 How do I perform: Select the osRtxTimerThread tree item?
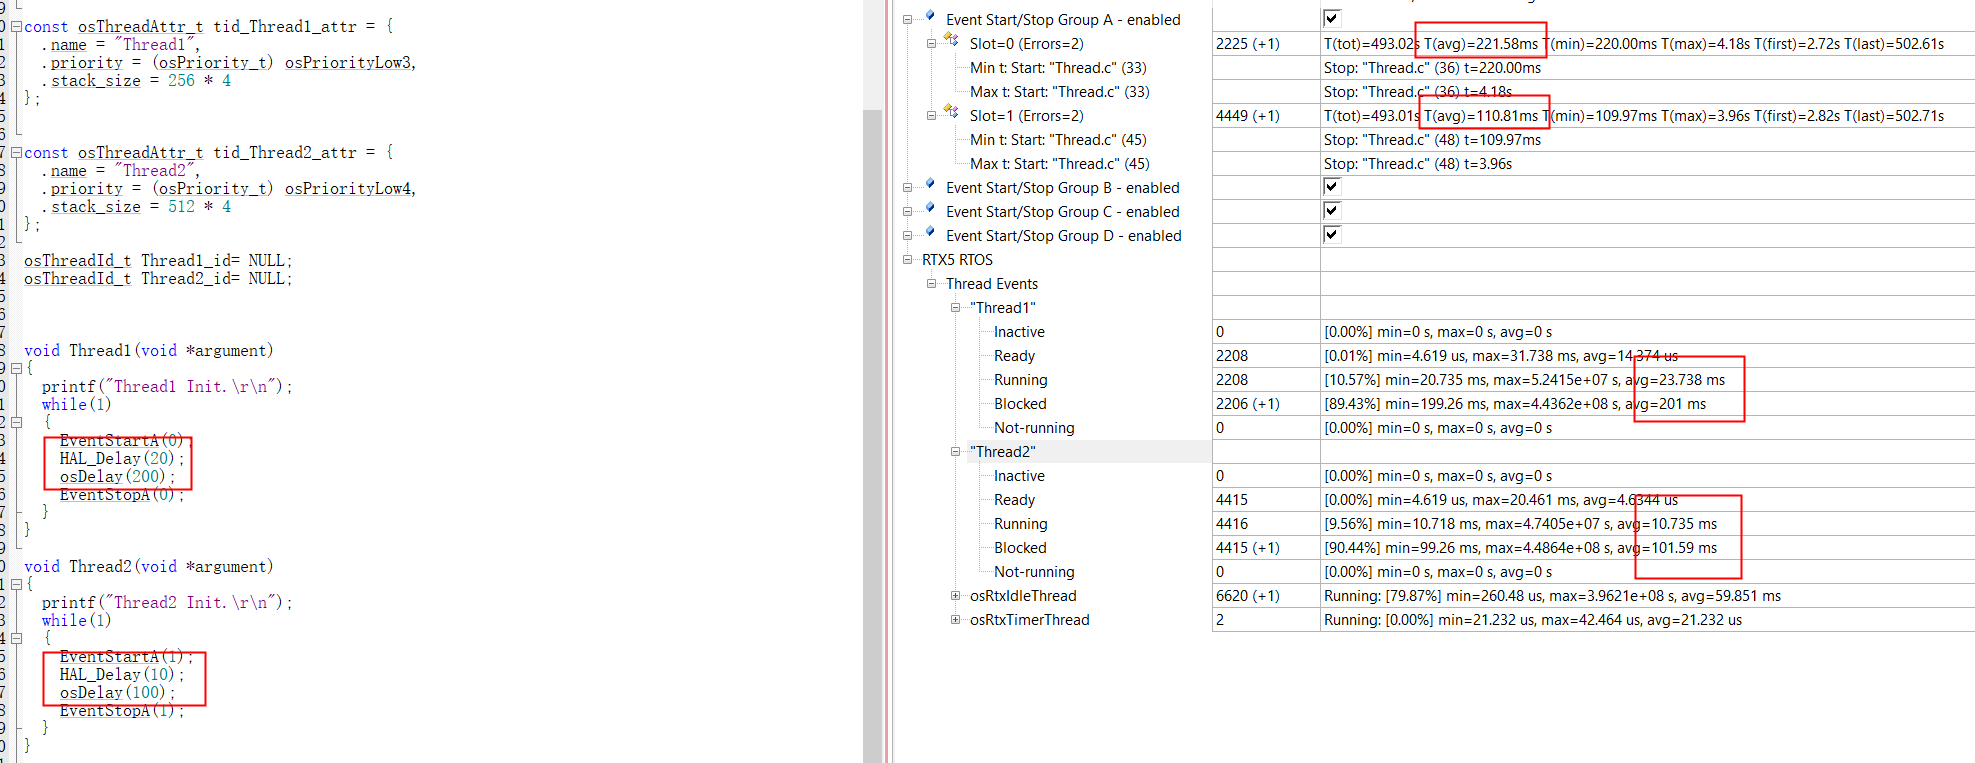click(1029, 620)
